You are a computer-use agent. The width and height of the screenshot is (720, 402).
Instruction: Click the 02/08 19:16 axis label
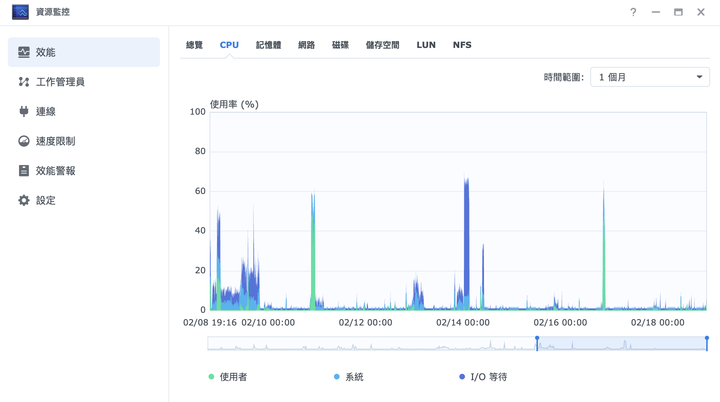[x=210, y=323]
